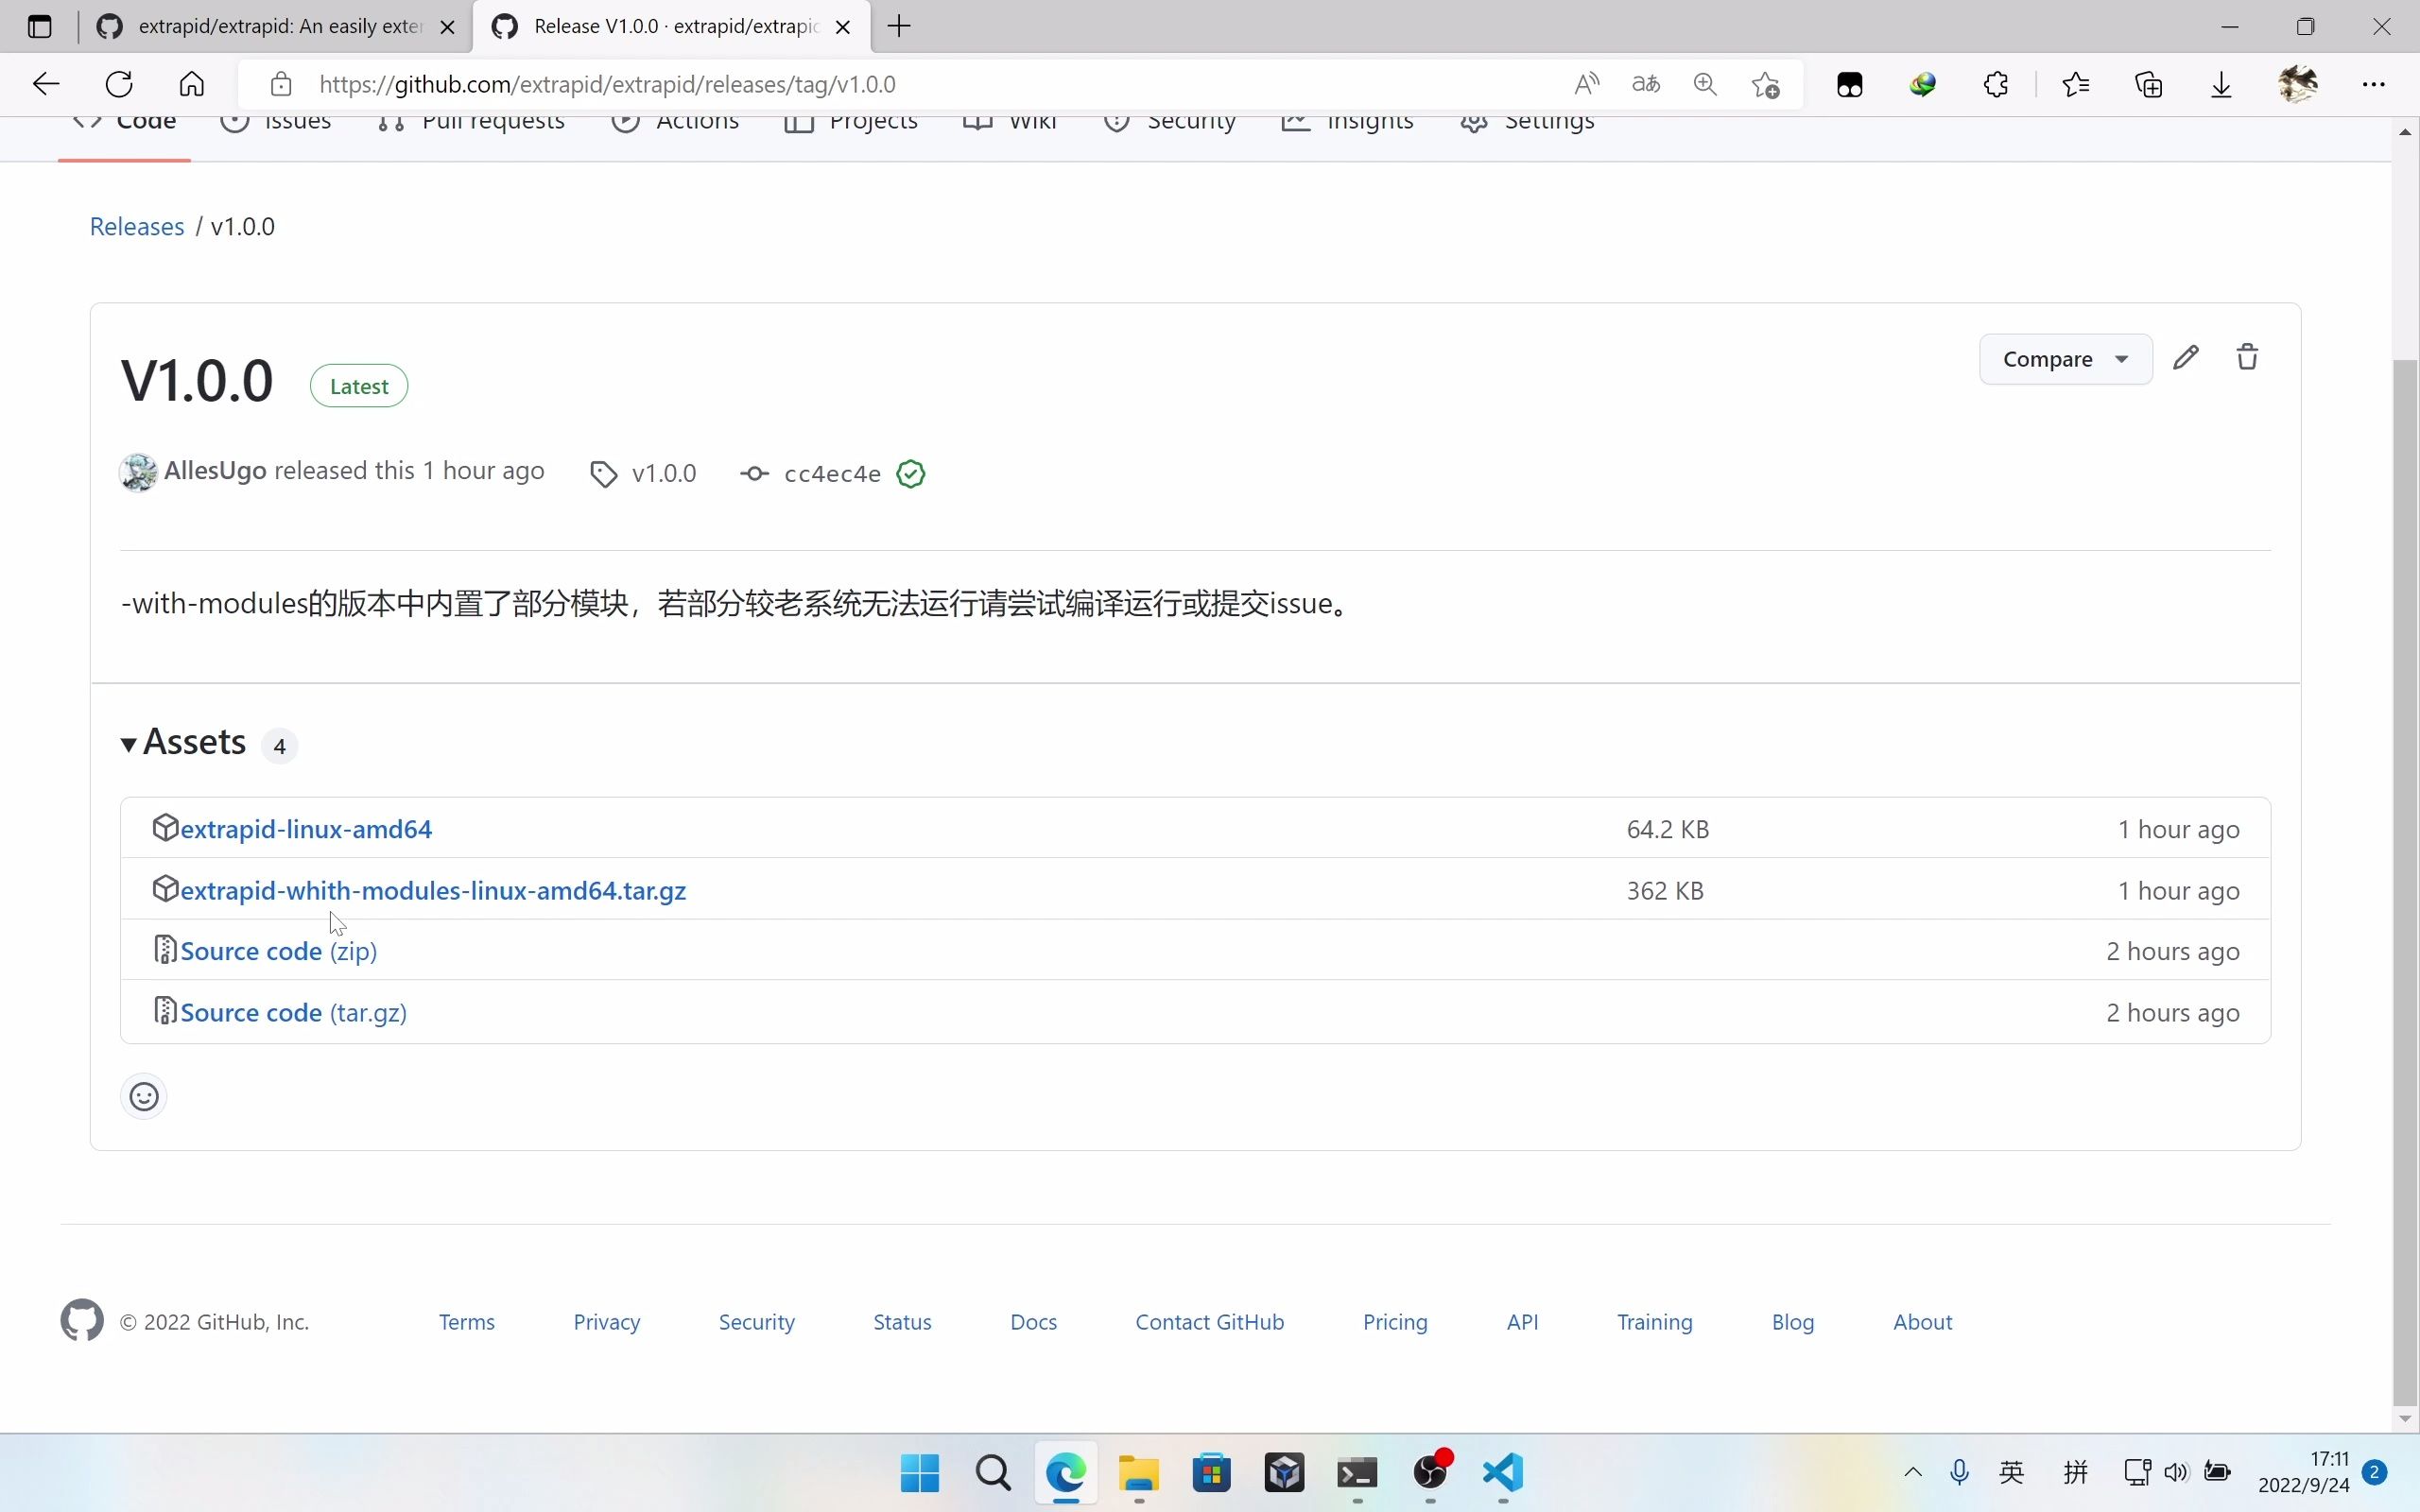Open the repository Settings tab
The height and width of the screenshot is (1512, 2420).
(1527, 122)
